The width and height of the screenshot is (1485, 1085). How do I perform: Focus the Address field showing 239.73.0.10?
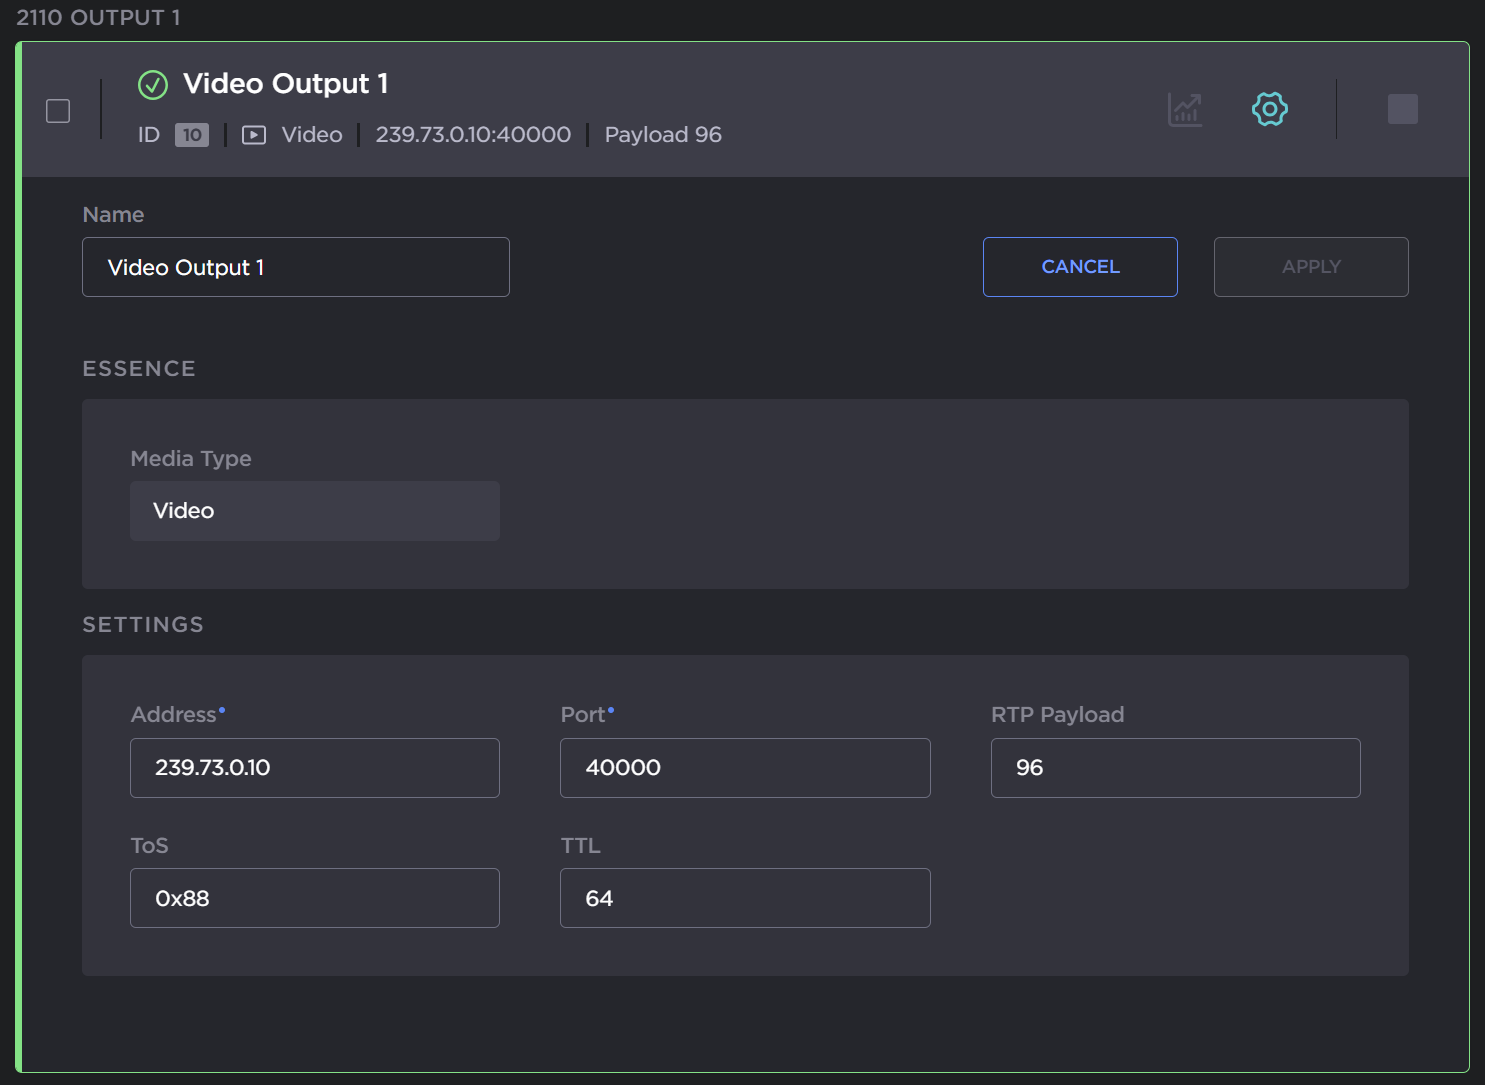tap(315, 768)
